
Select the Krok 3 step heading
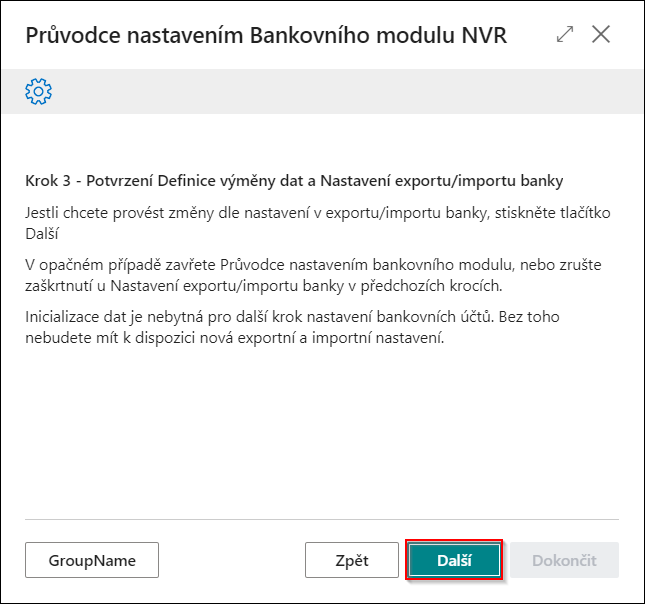coord(294,181)
